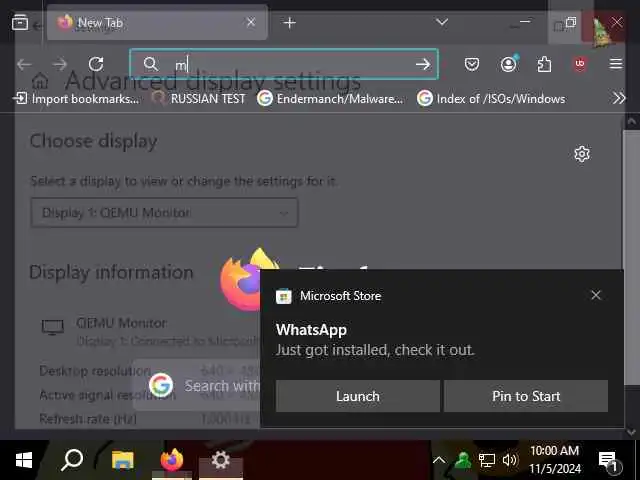Click the Home icon in Settings window
The height and width of the screenshot is (480, 640).
[x=40, y=81]
